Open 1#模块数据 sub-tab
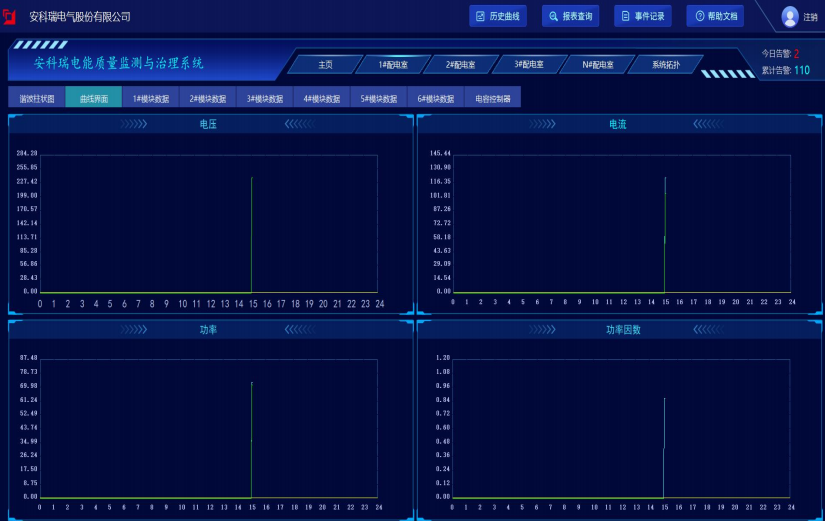This screenshot has height=521, width=825. tap(151, 98)
